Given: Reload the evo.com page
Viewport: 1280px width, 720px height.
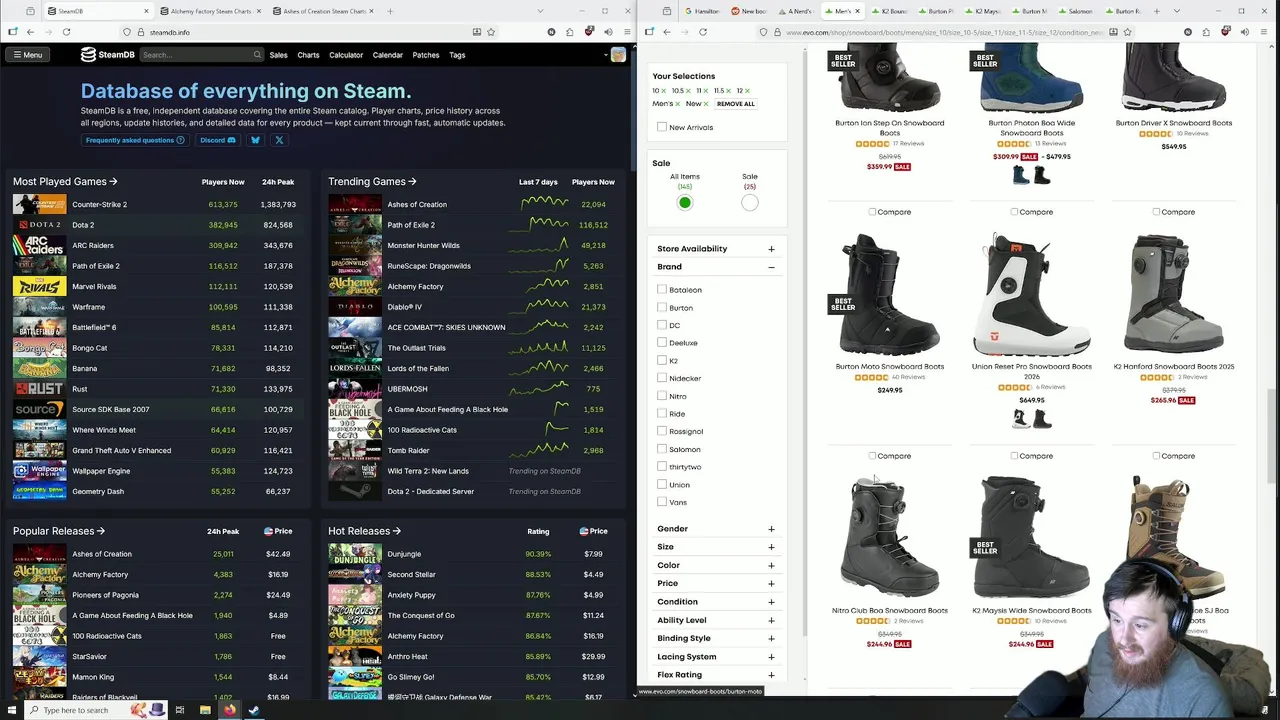Looking at the screenshot, I should click(x=703, y=32).
